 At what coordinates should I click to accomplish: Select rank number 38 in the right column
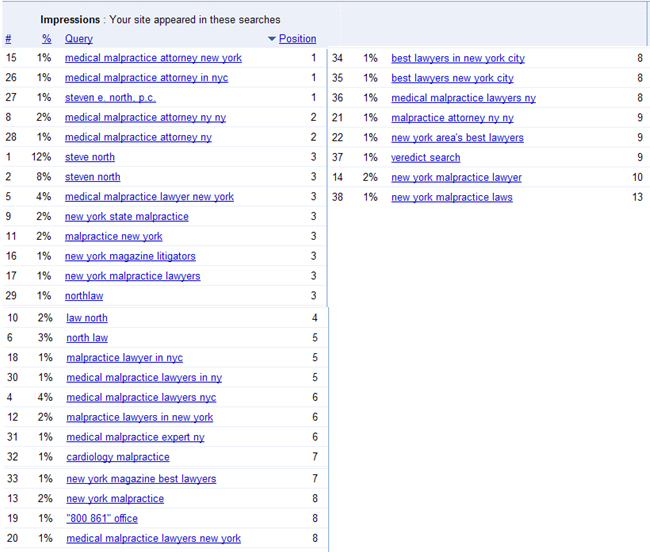[337, 197]
